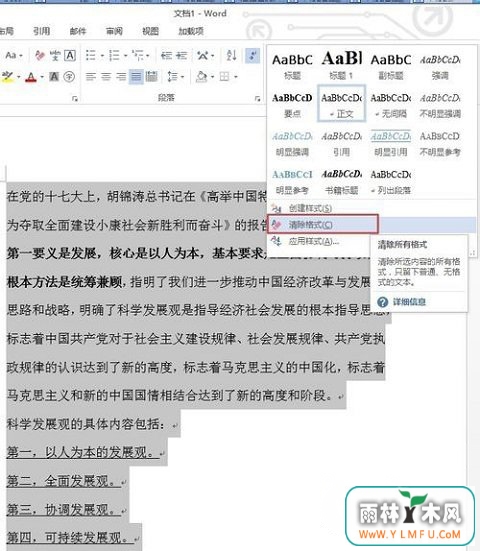Screen dimensions: 480x551
Task: Apply the 无间隔 style
Action: [391, 104]
